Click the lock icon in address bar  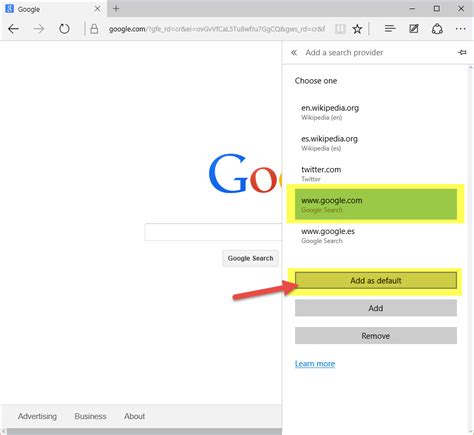[94, 29]
